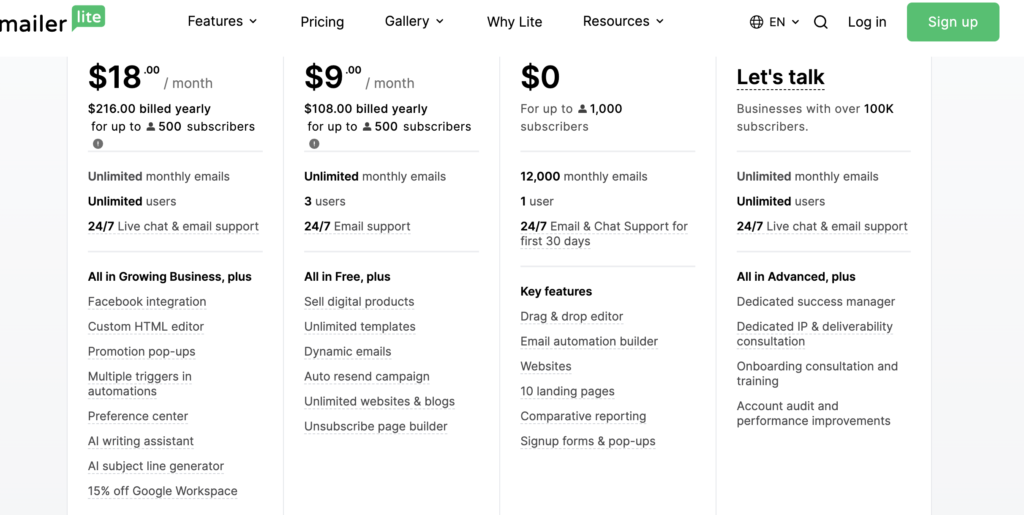Open the Gallery dropdown menu

pos(414,21)
